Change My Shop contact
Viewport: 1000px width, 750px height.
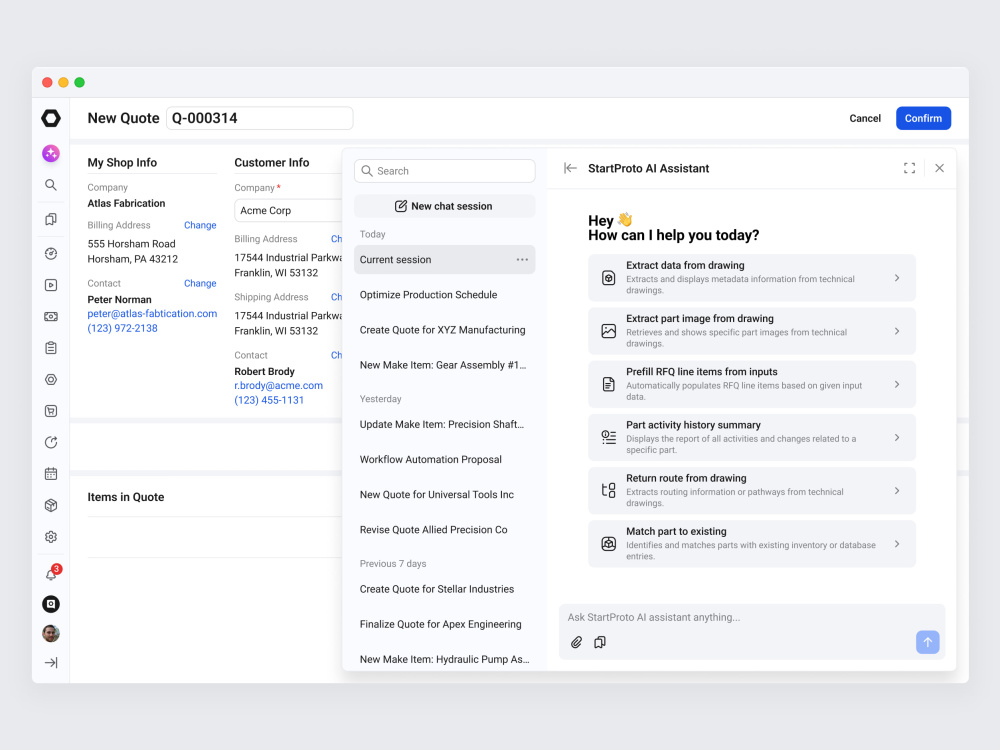[200, 283]
